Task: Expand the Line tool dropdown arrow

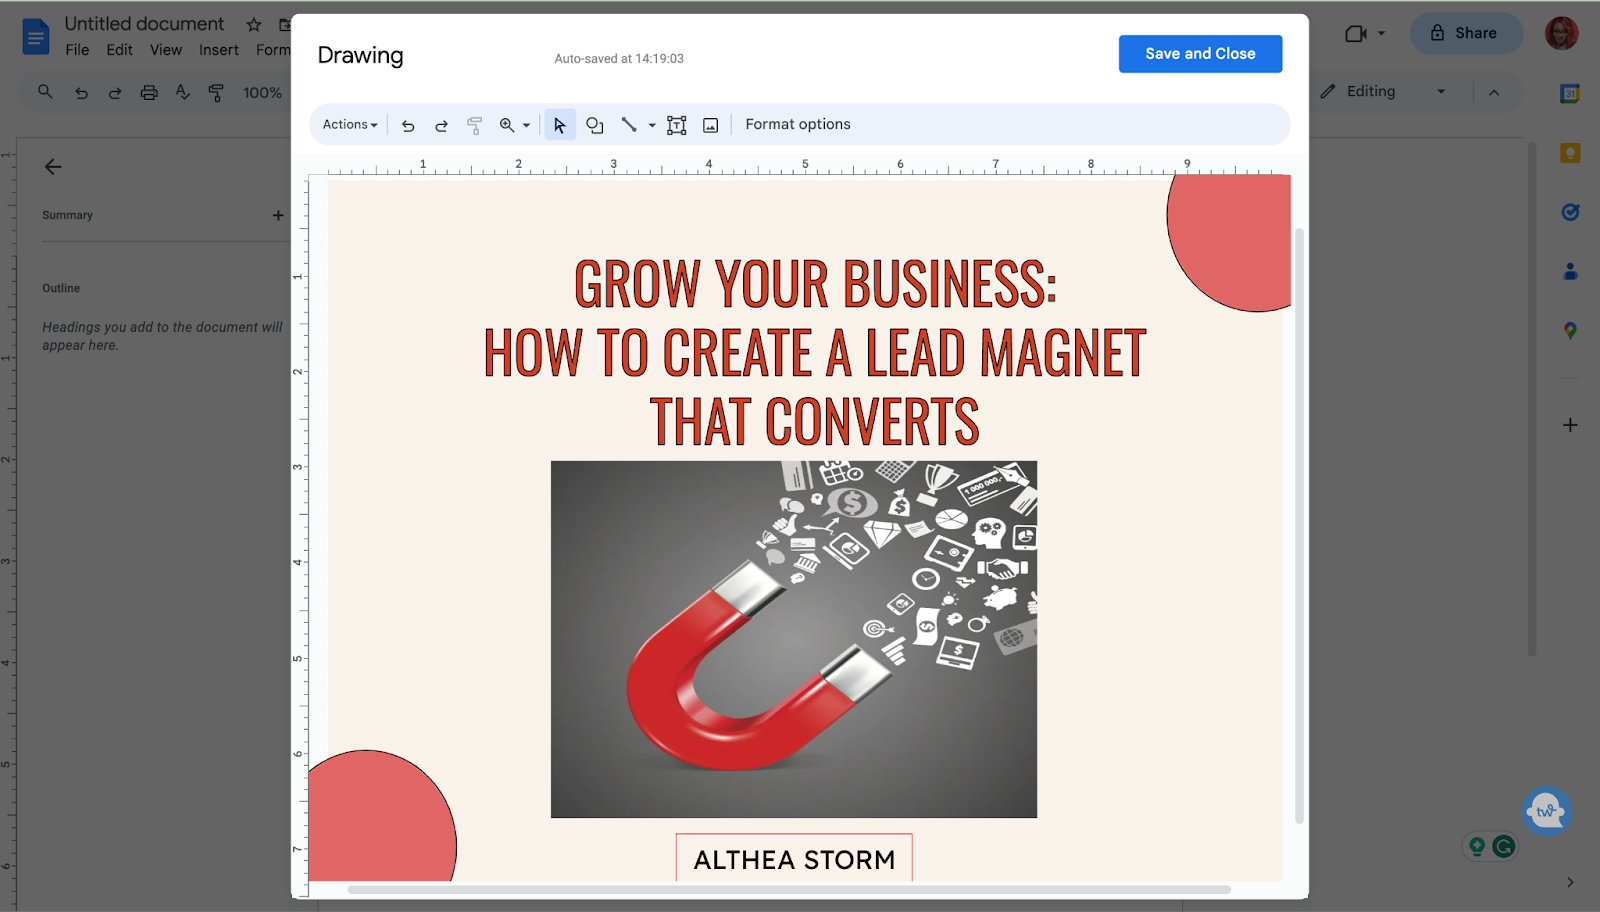Action: 652,125
